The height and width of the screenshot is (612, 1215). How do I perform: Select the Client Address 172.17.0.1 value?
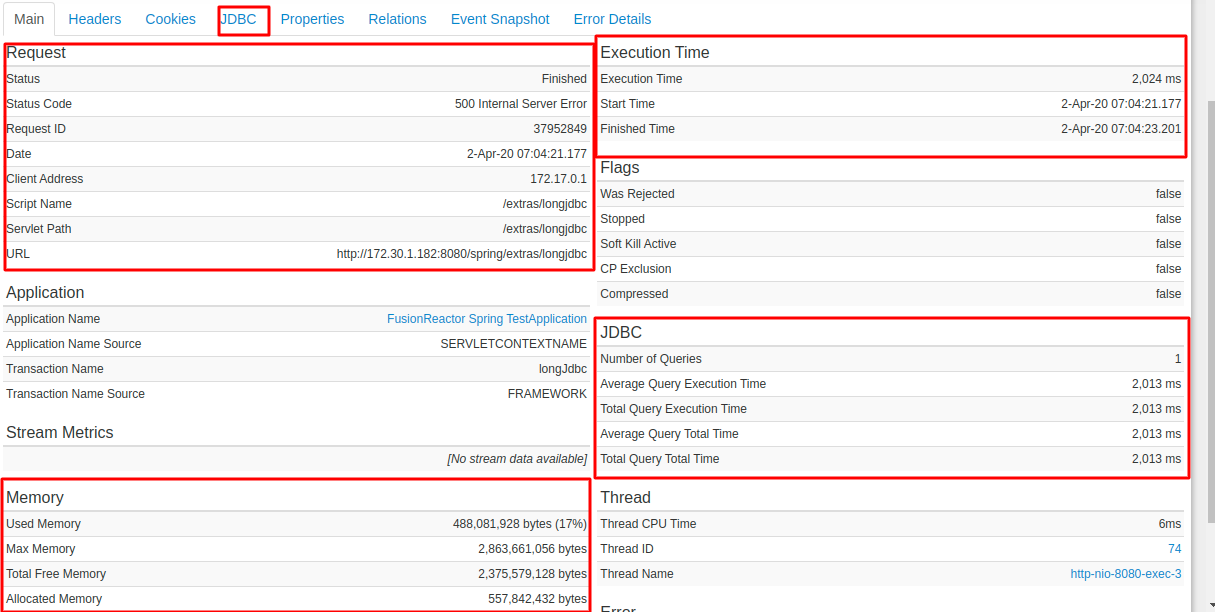(558, 179)
